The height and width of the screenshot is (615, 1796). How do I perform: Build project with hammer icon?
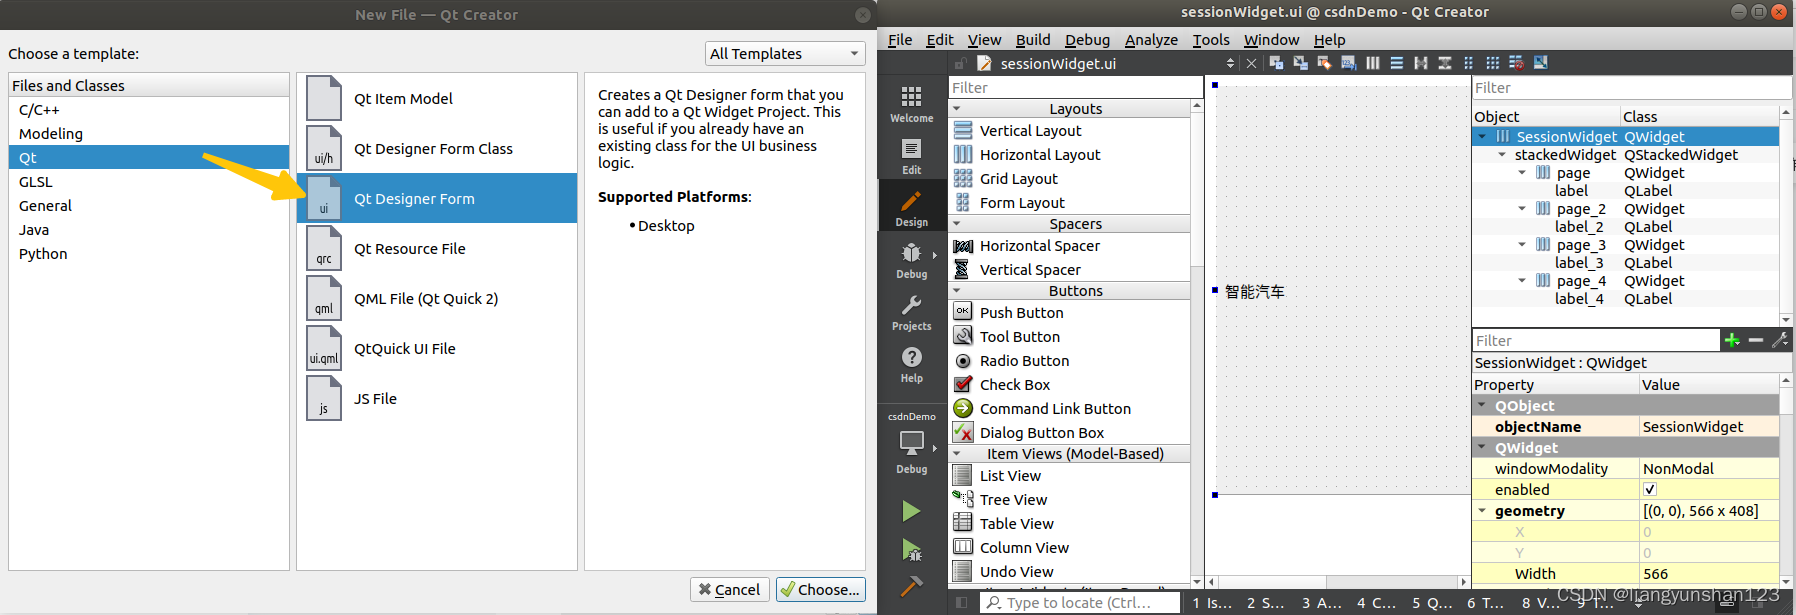pyautogui.click(x=911, y=586)
